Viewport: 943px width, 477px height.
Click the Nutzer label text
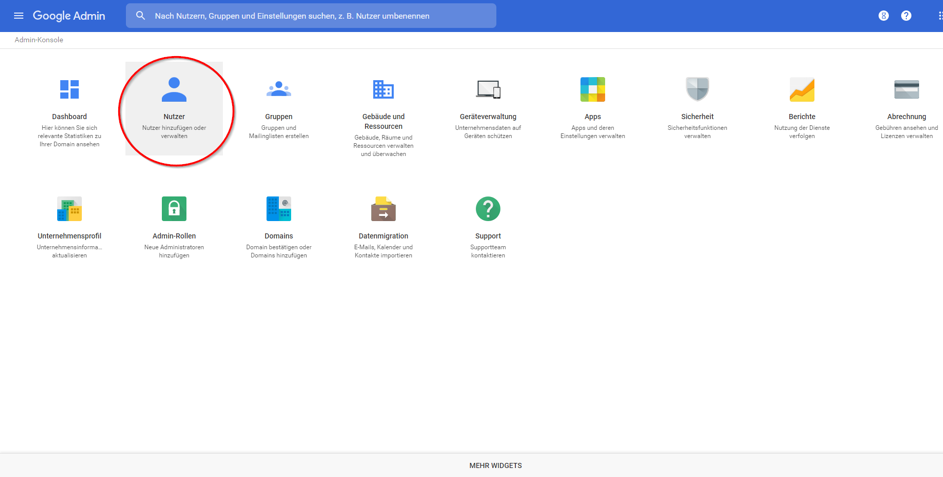174,117
